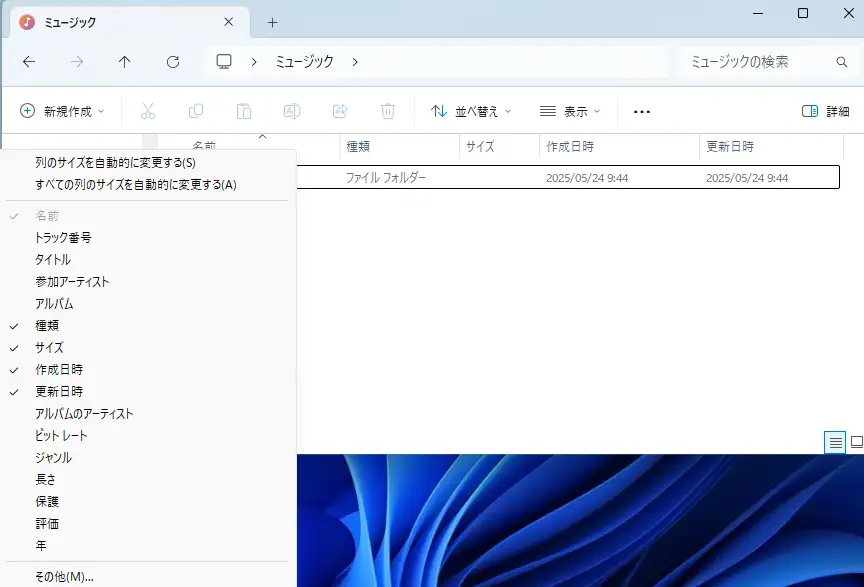Go up one folder with Up arrow
Viewport: 864px width, 587px height.
pyautogui.click(x=125, y=62)
